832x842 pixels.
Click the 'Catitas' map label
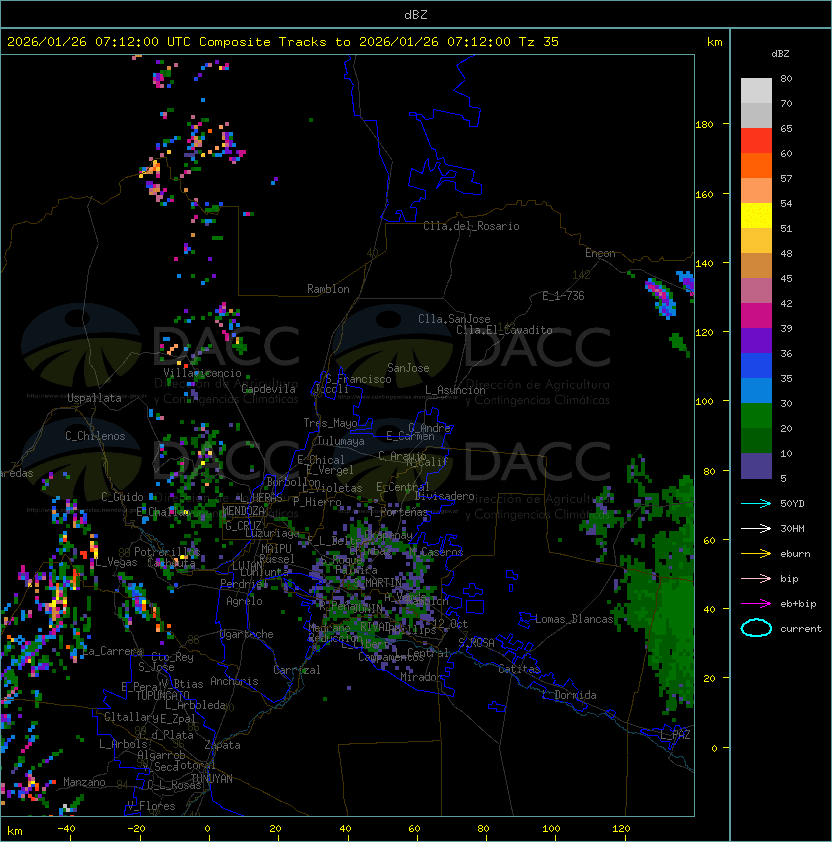pyautogui.click(x=519, y=669)
